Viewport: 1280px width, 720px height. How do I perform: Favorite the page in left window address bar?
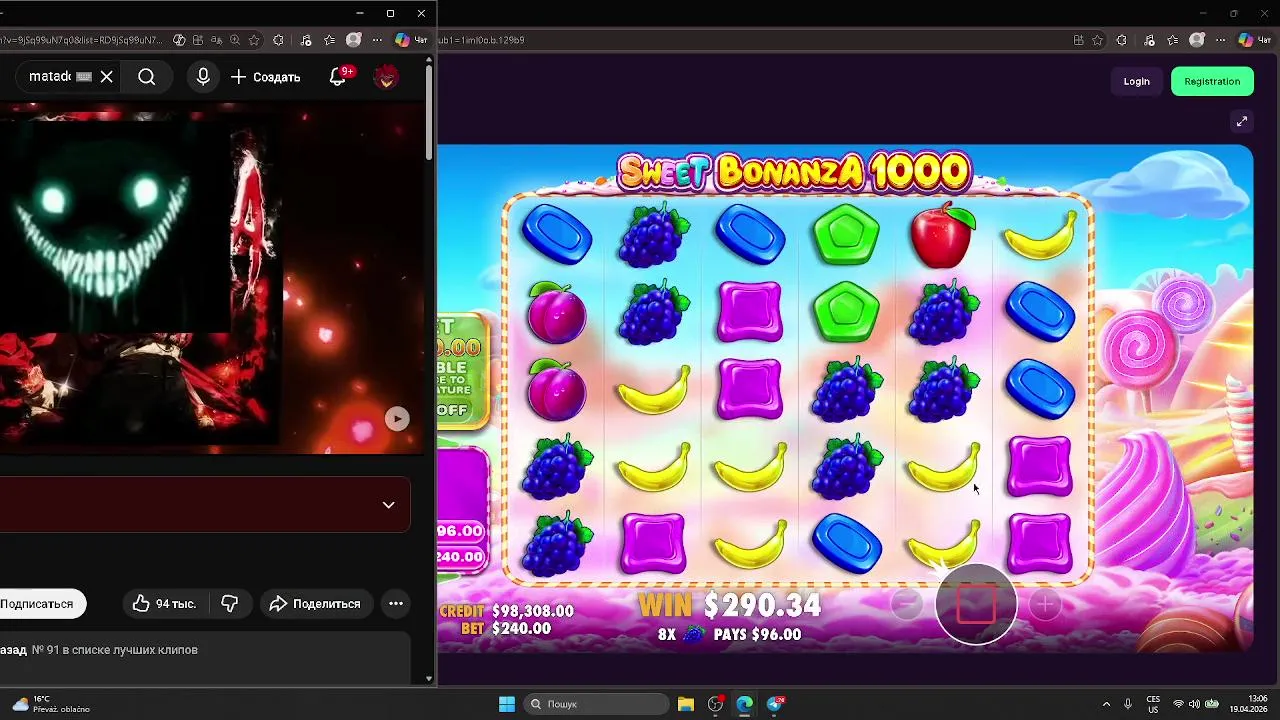(x=254, y=40)
